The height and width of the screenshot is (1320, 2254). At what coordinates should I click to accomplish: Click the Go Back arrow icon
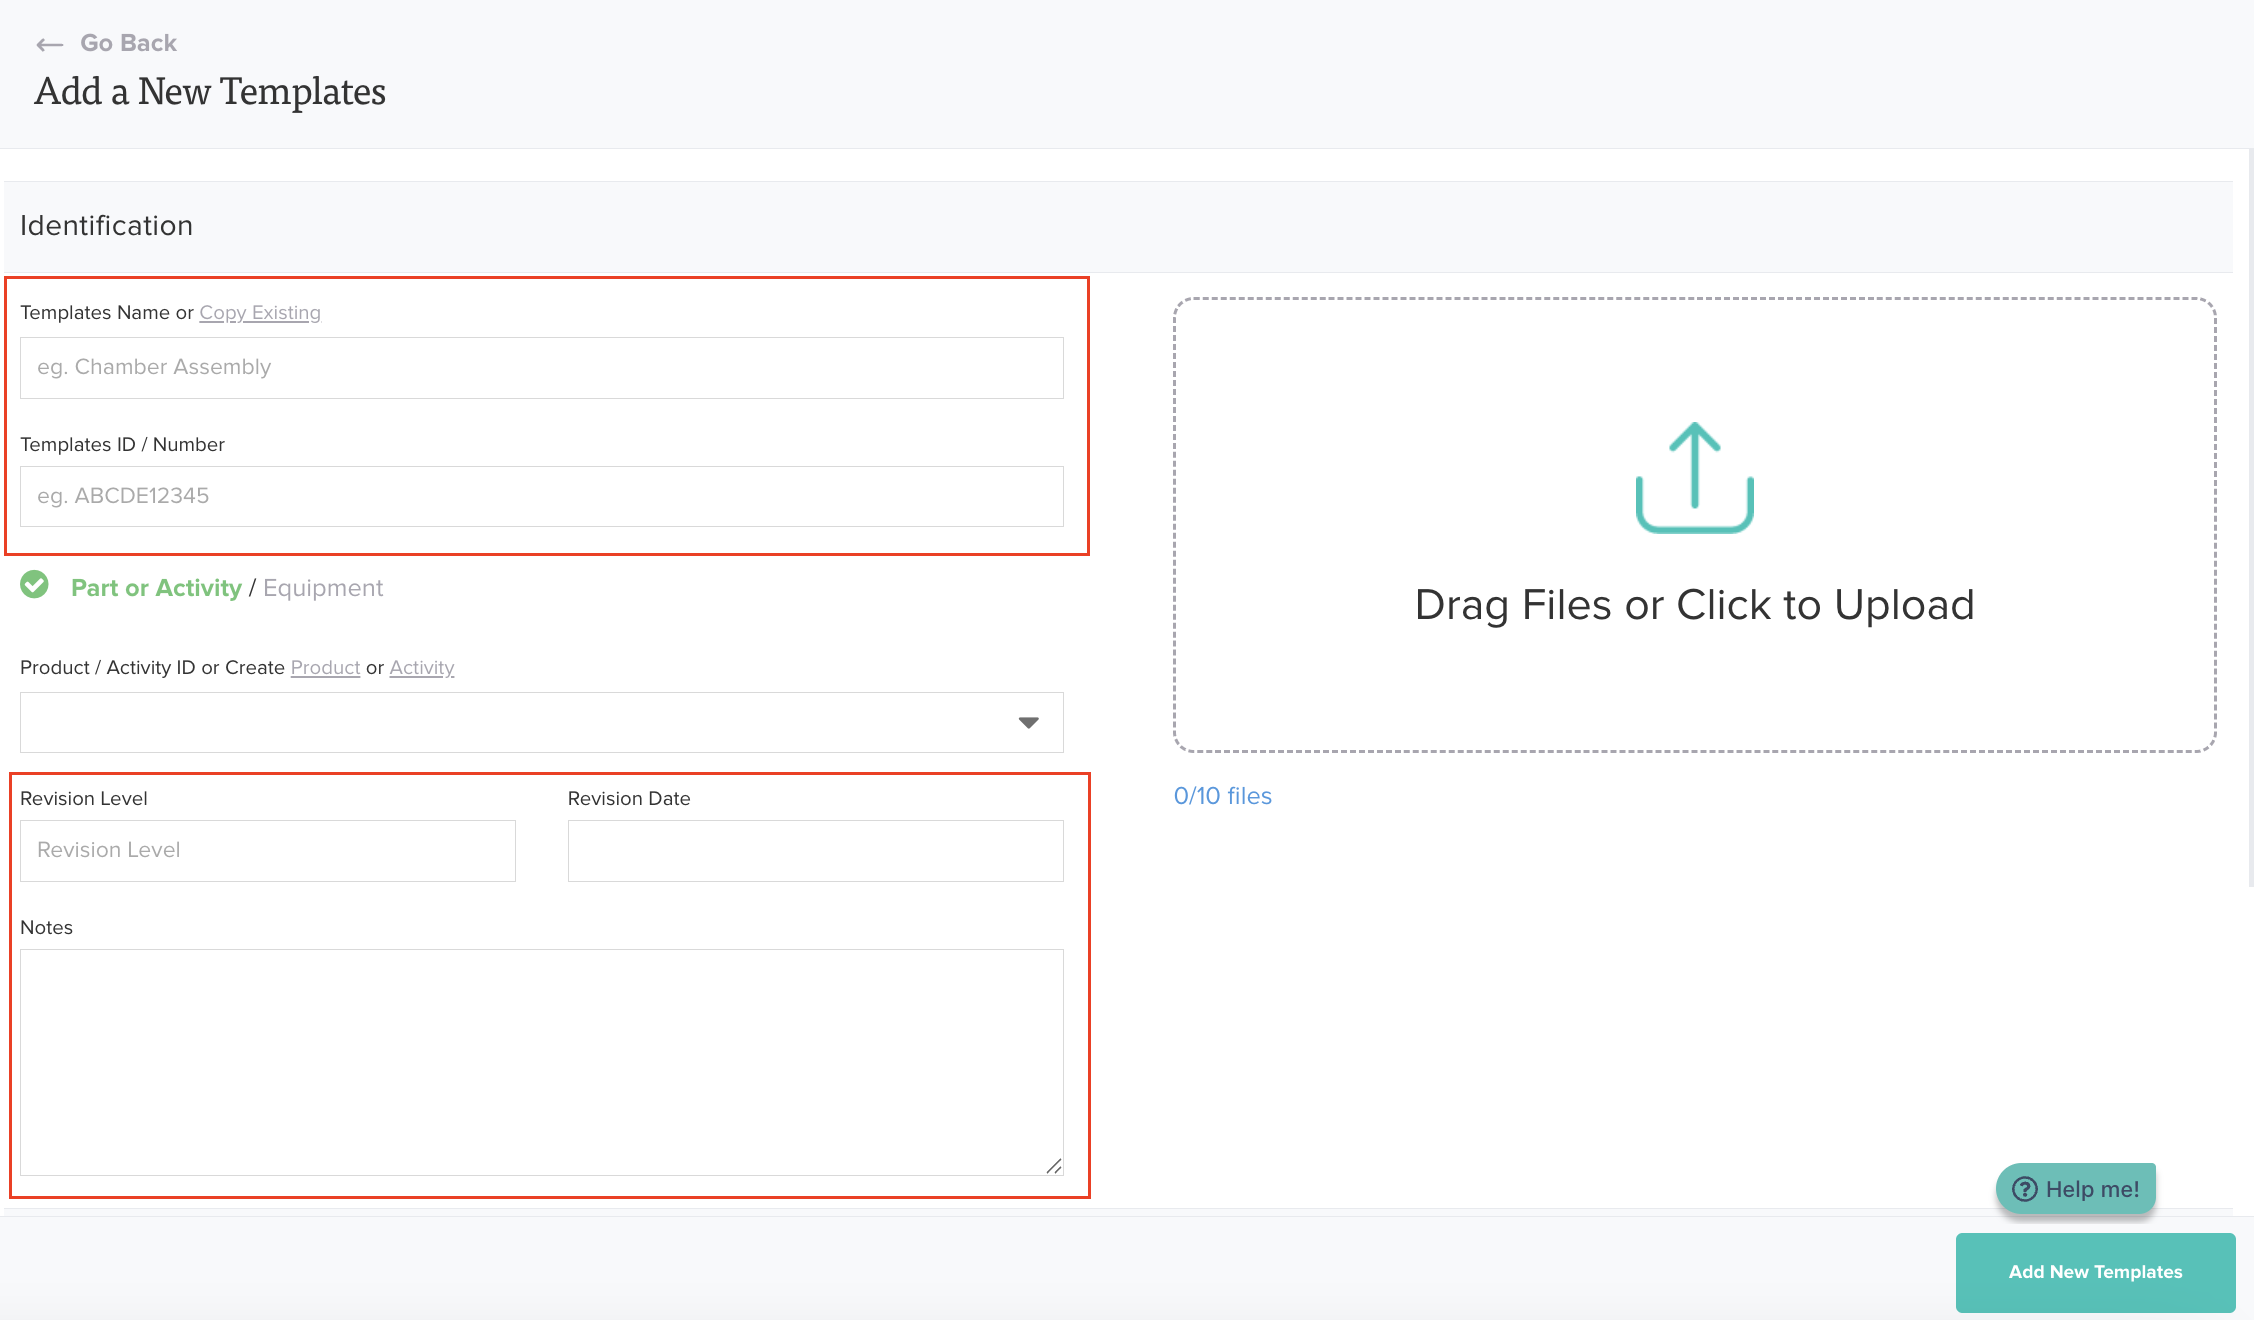point(49,44)
